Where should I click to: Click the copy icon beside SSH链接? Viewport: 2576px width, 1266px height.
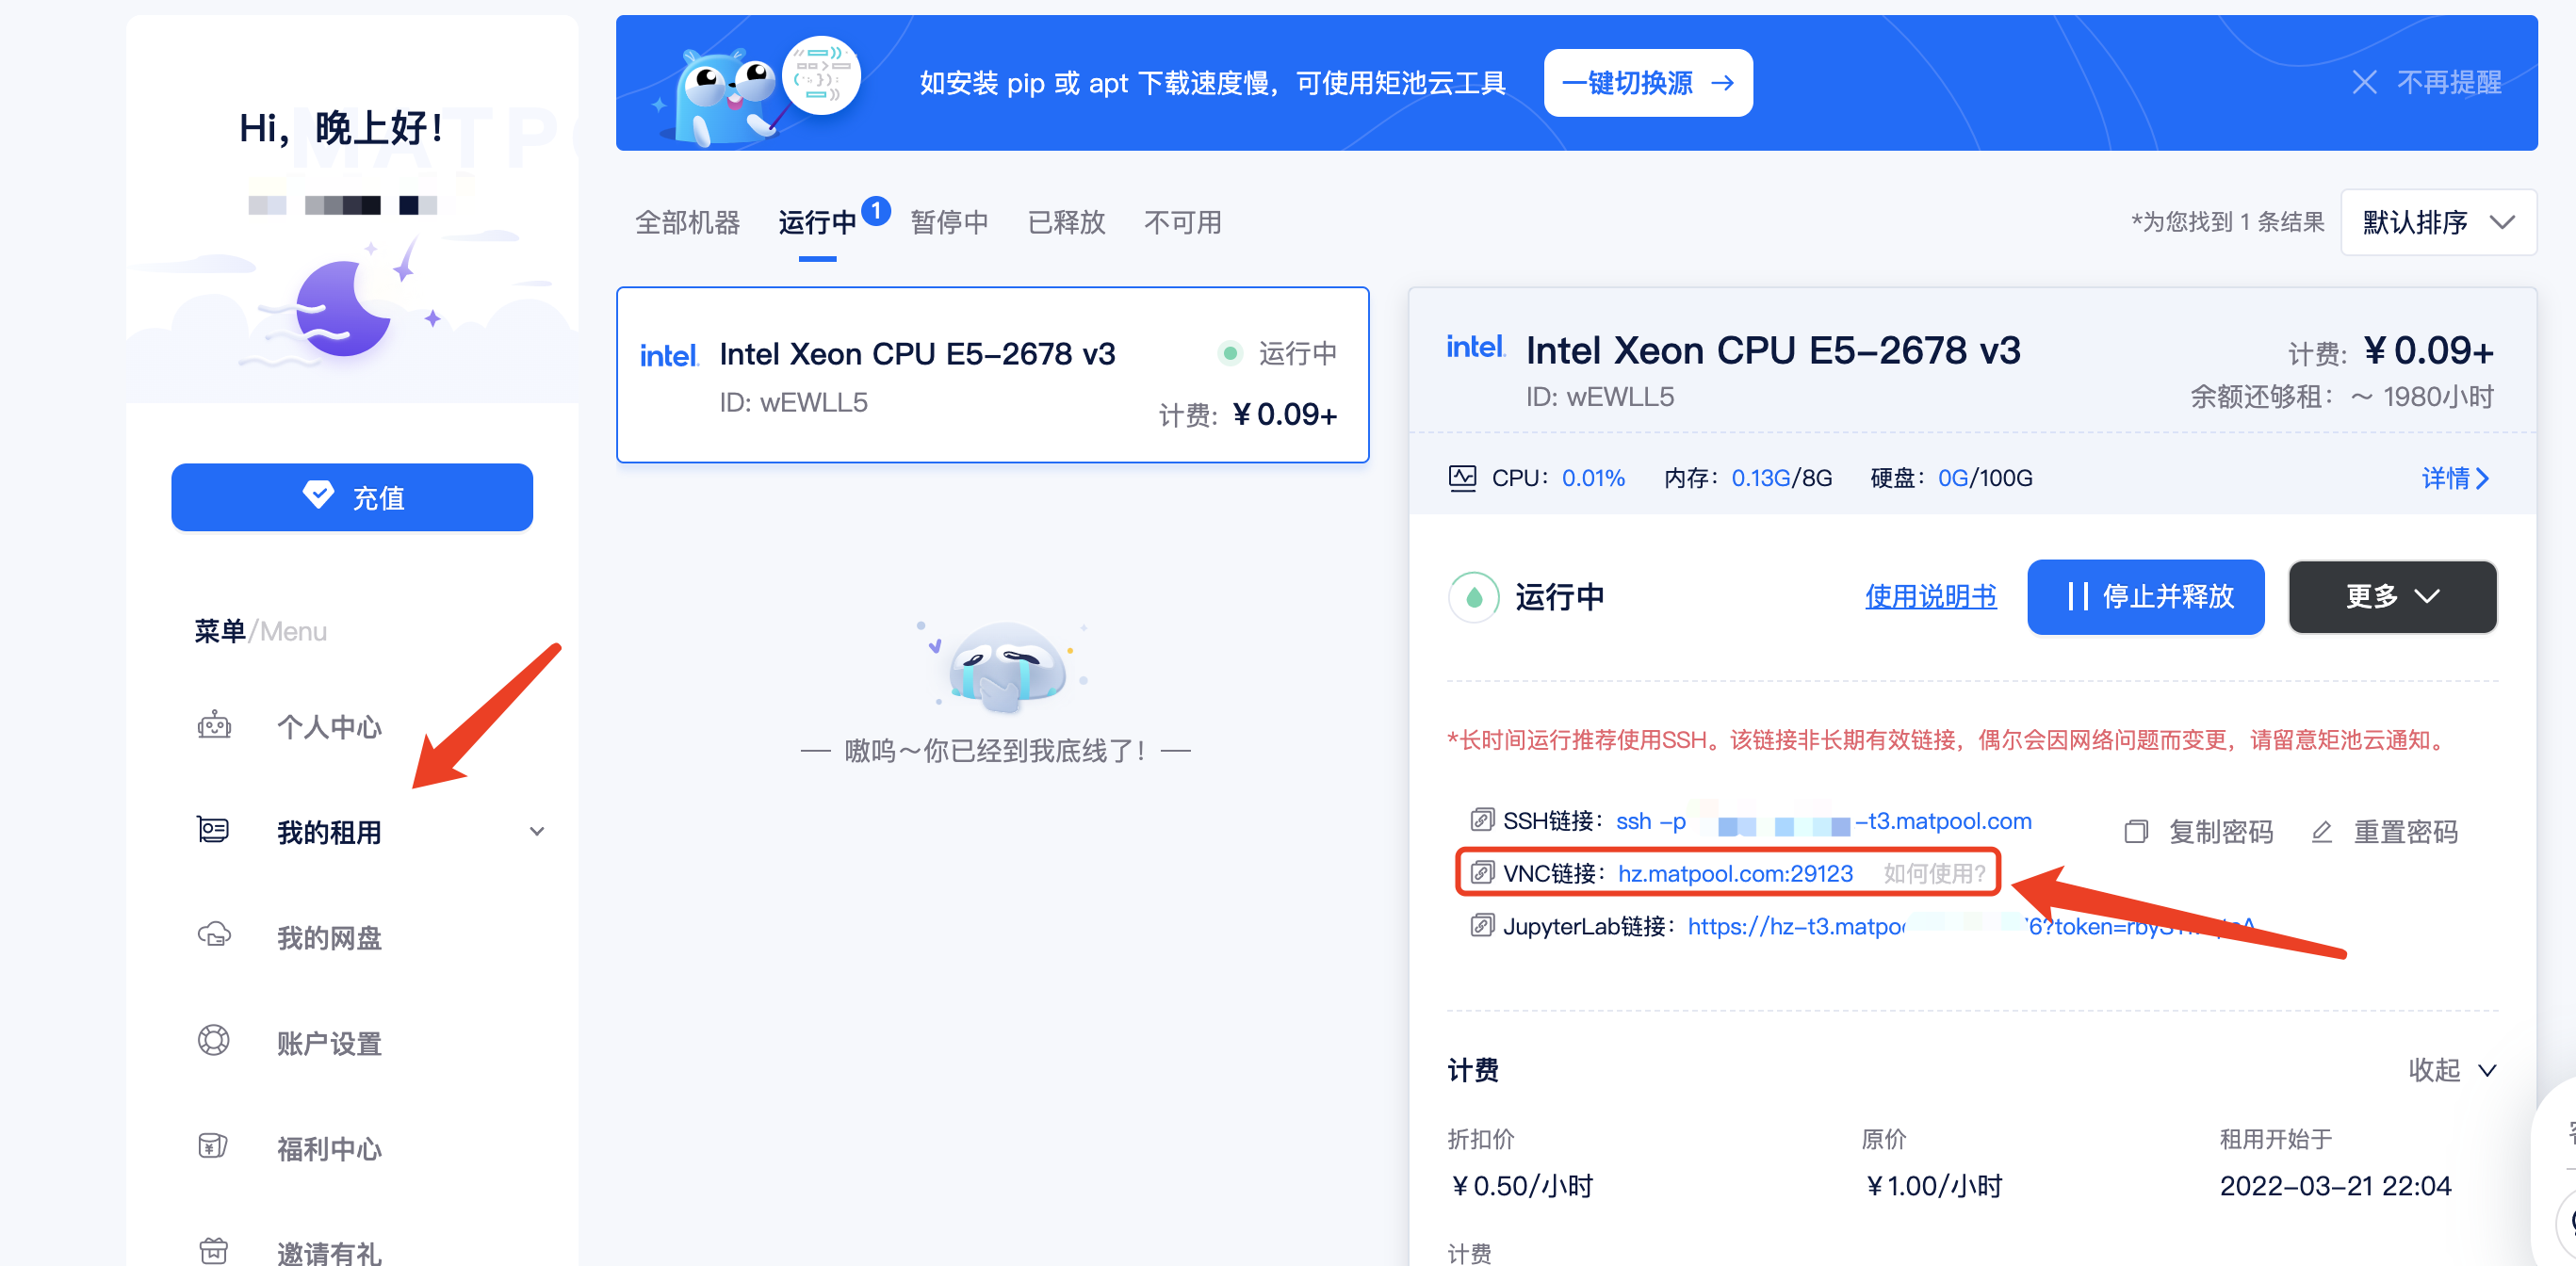(1481, 820)
